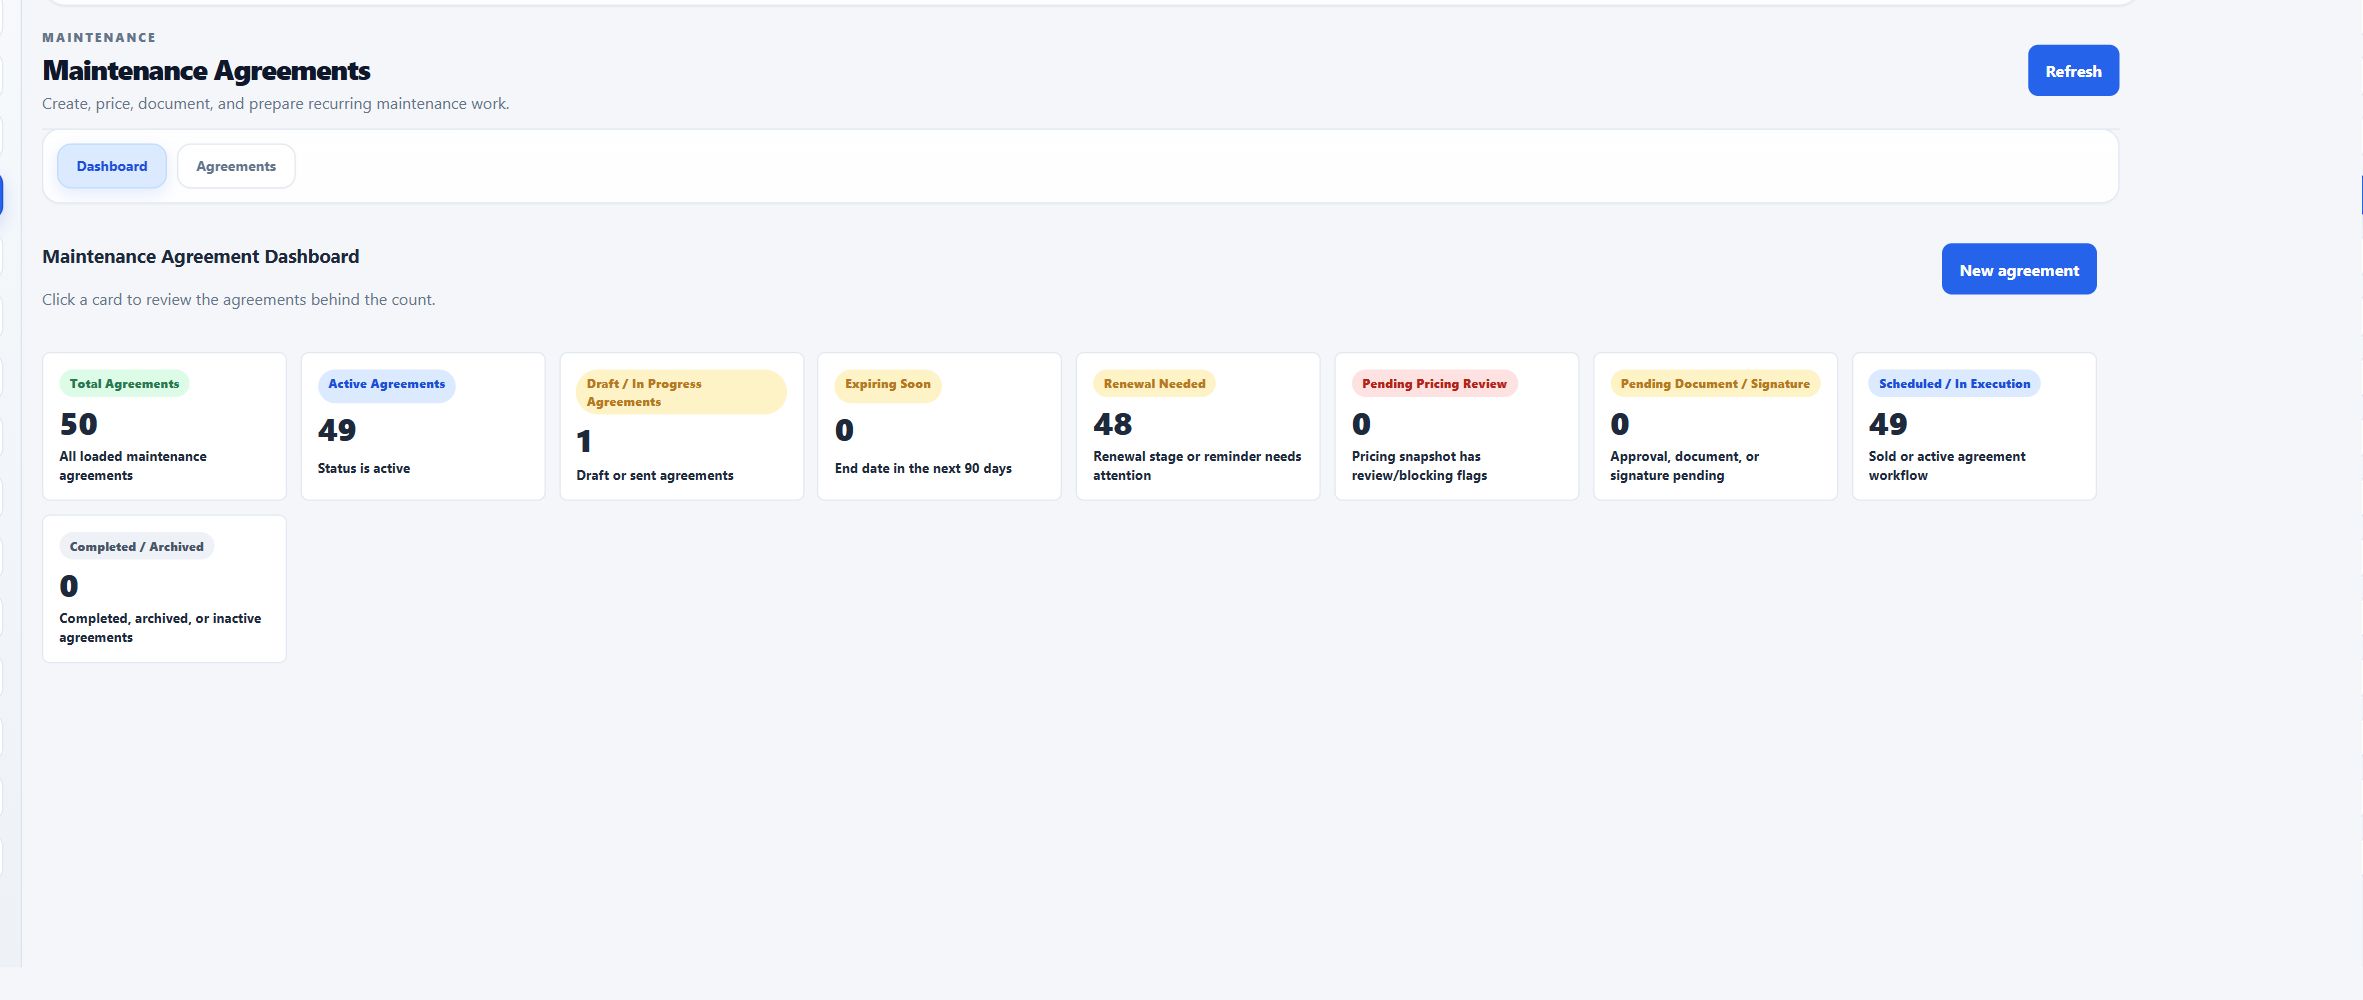Open the Pending Document / Signature card

[1715, 426]
